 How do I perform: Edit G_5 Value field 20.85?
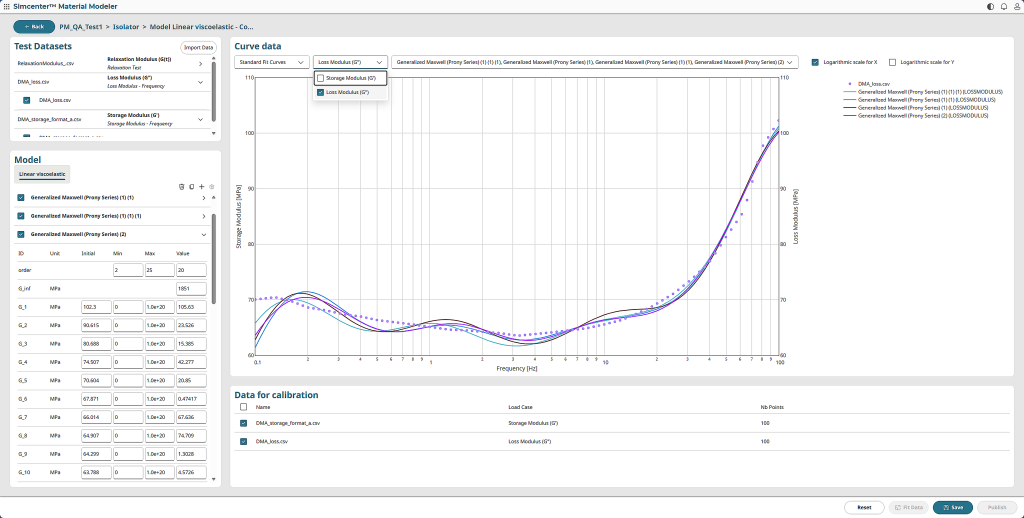pos(191,380)
